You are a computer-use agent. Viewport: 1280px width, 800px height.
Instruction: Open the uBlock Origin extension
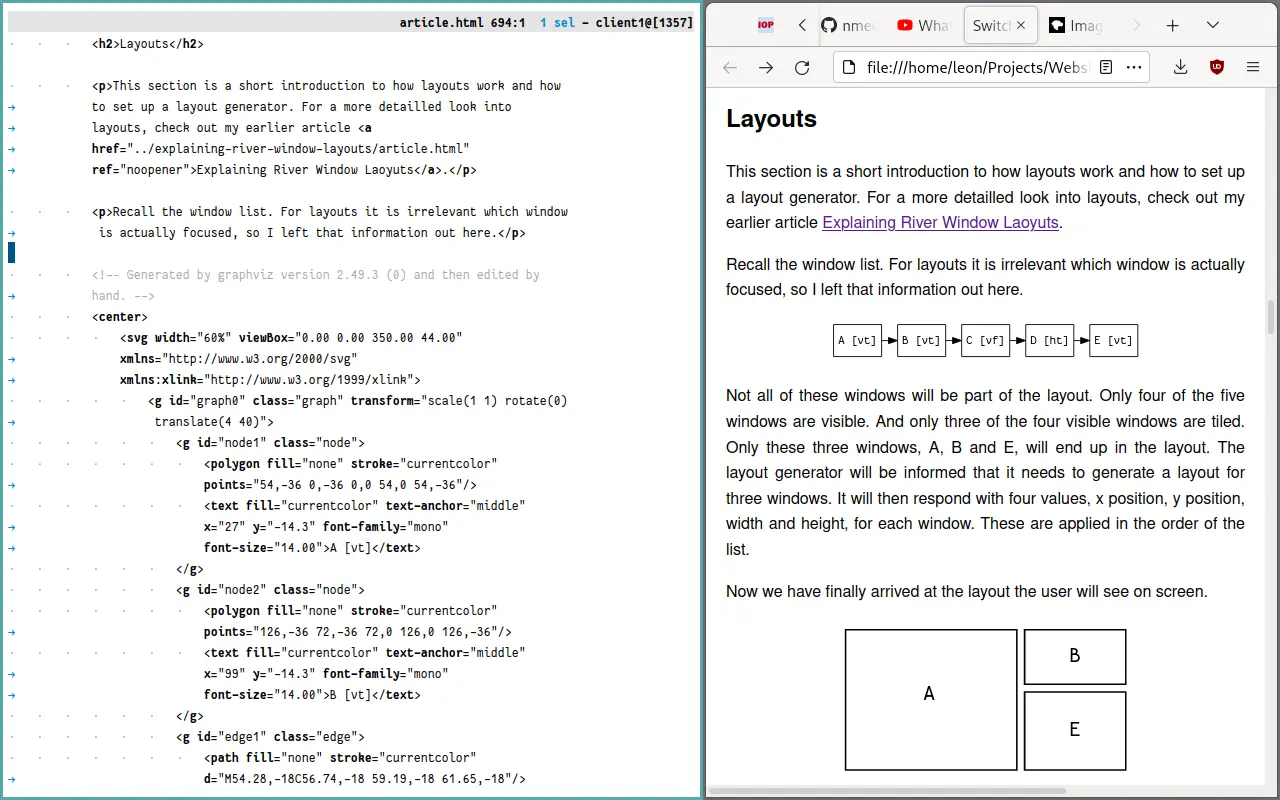tap(1217, 67)
